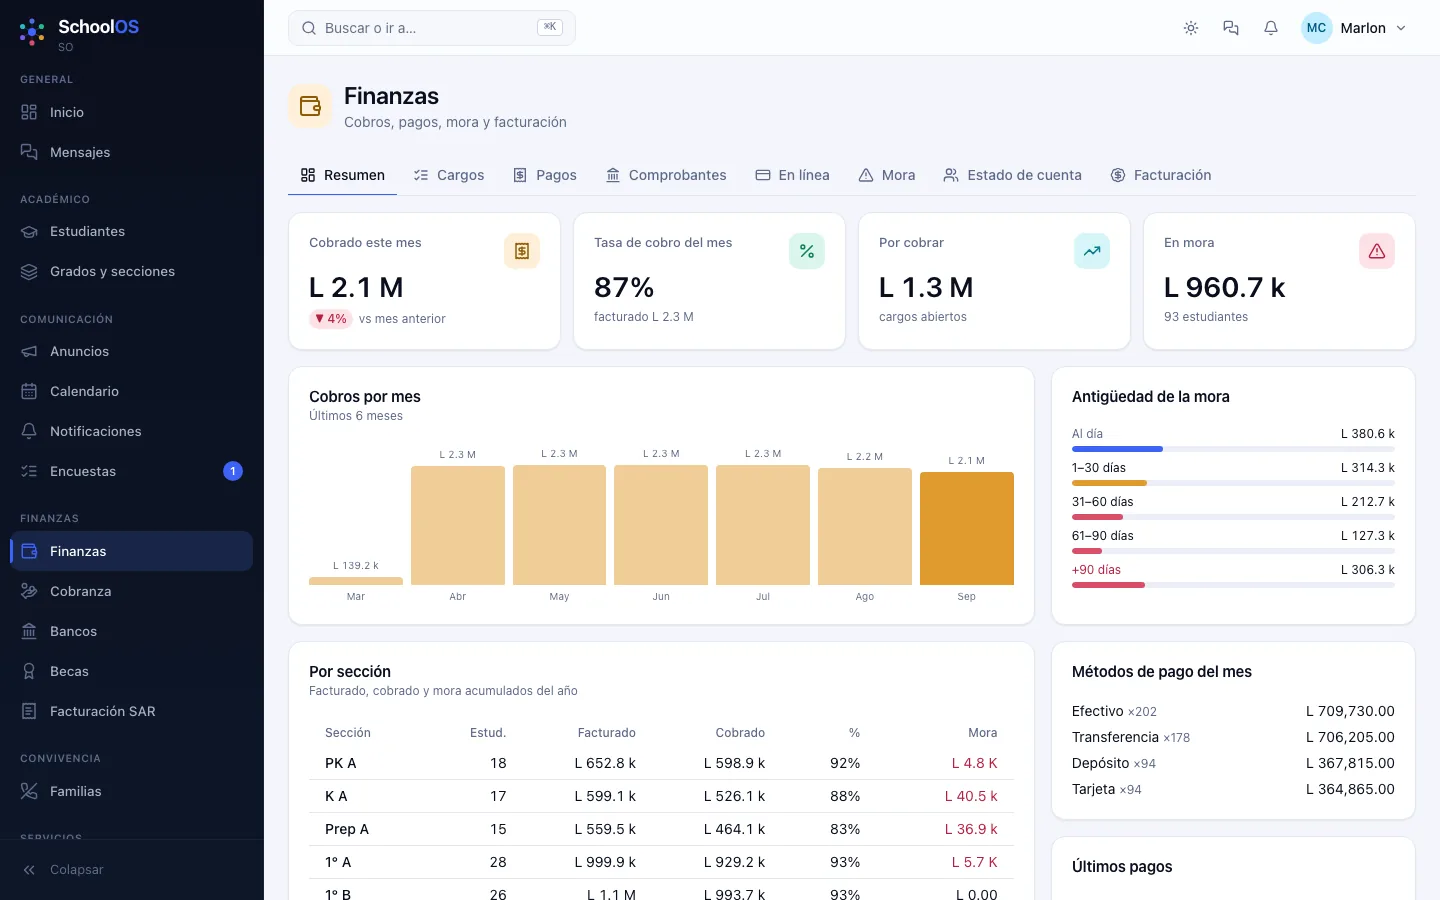1440x900 pixels.
Task: Click the Sep bar in Cobros por mes
Action: (967, 528)
